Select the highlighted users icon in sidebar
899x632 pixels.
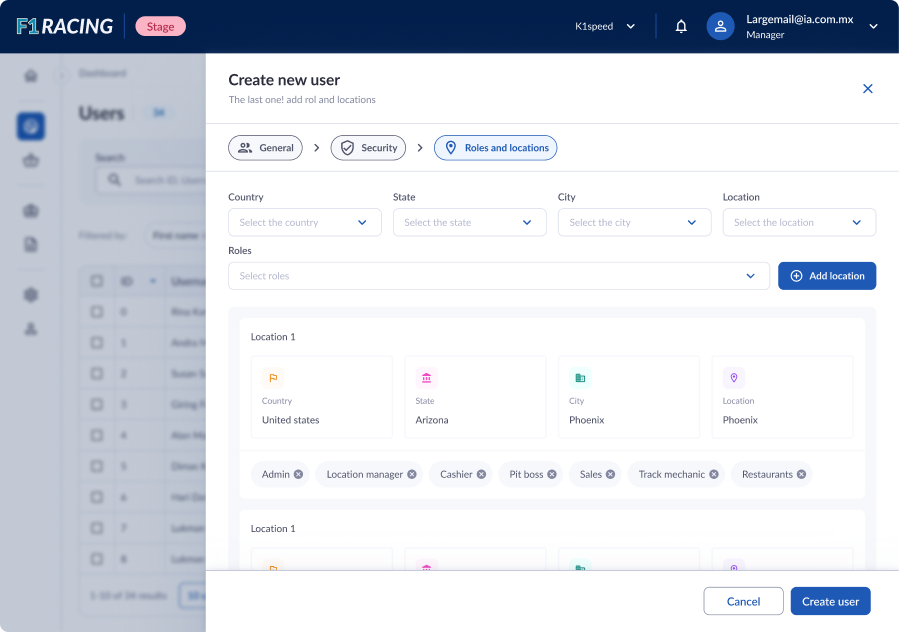31,126
